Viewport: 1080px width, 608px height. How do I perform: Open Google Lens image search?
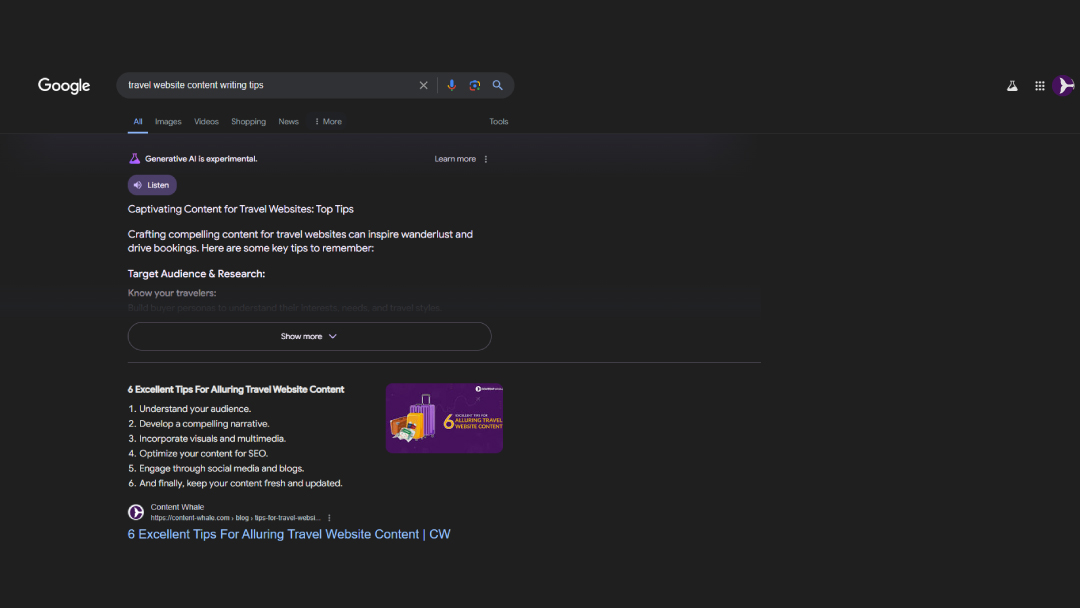(475, 85)
